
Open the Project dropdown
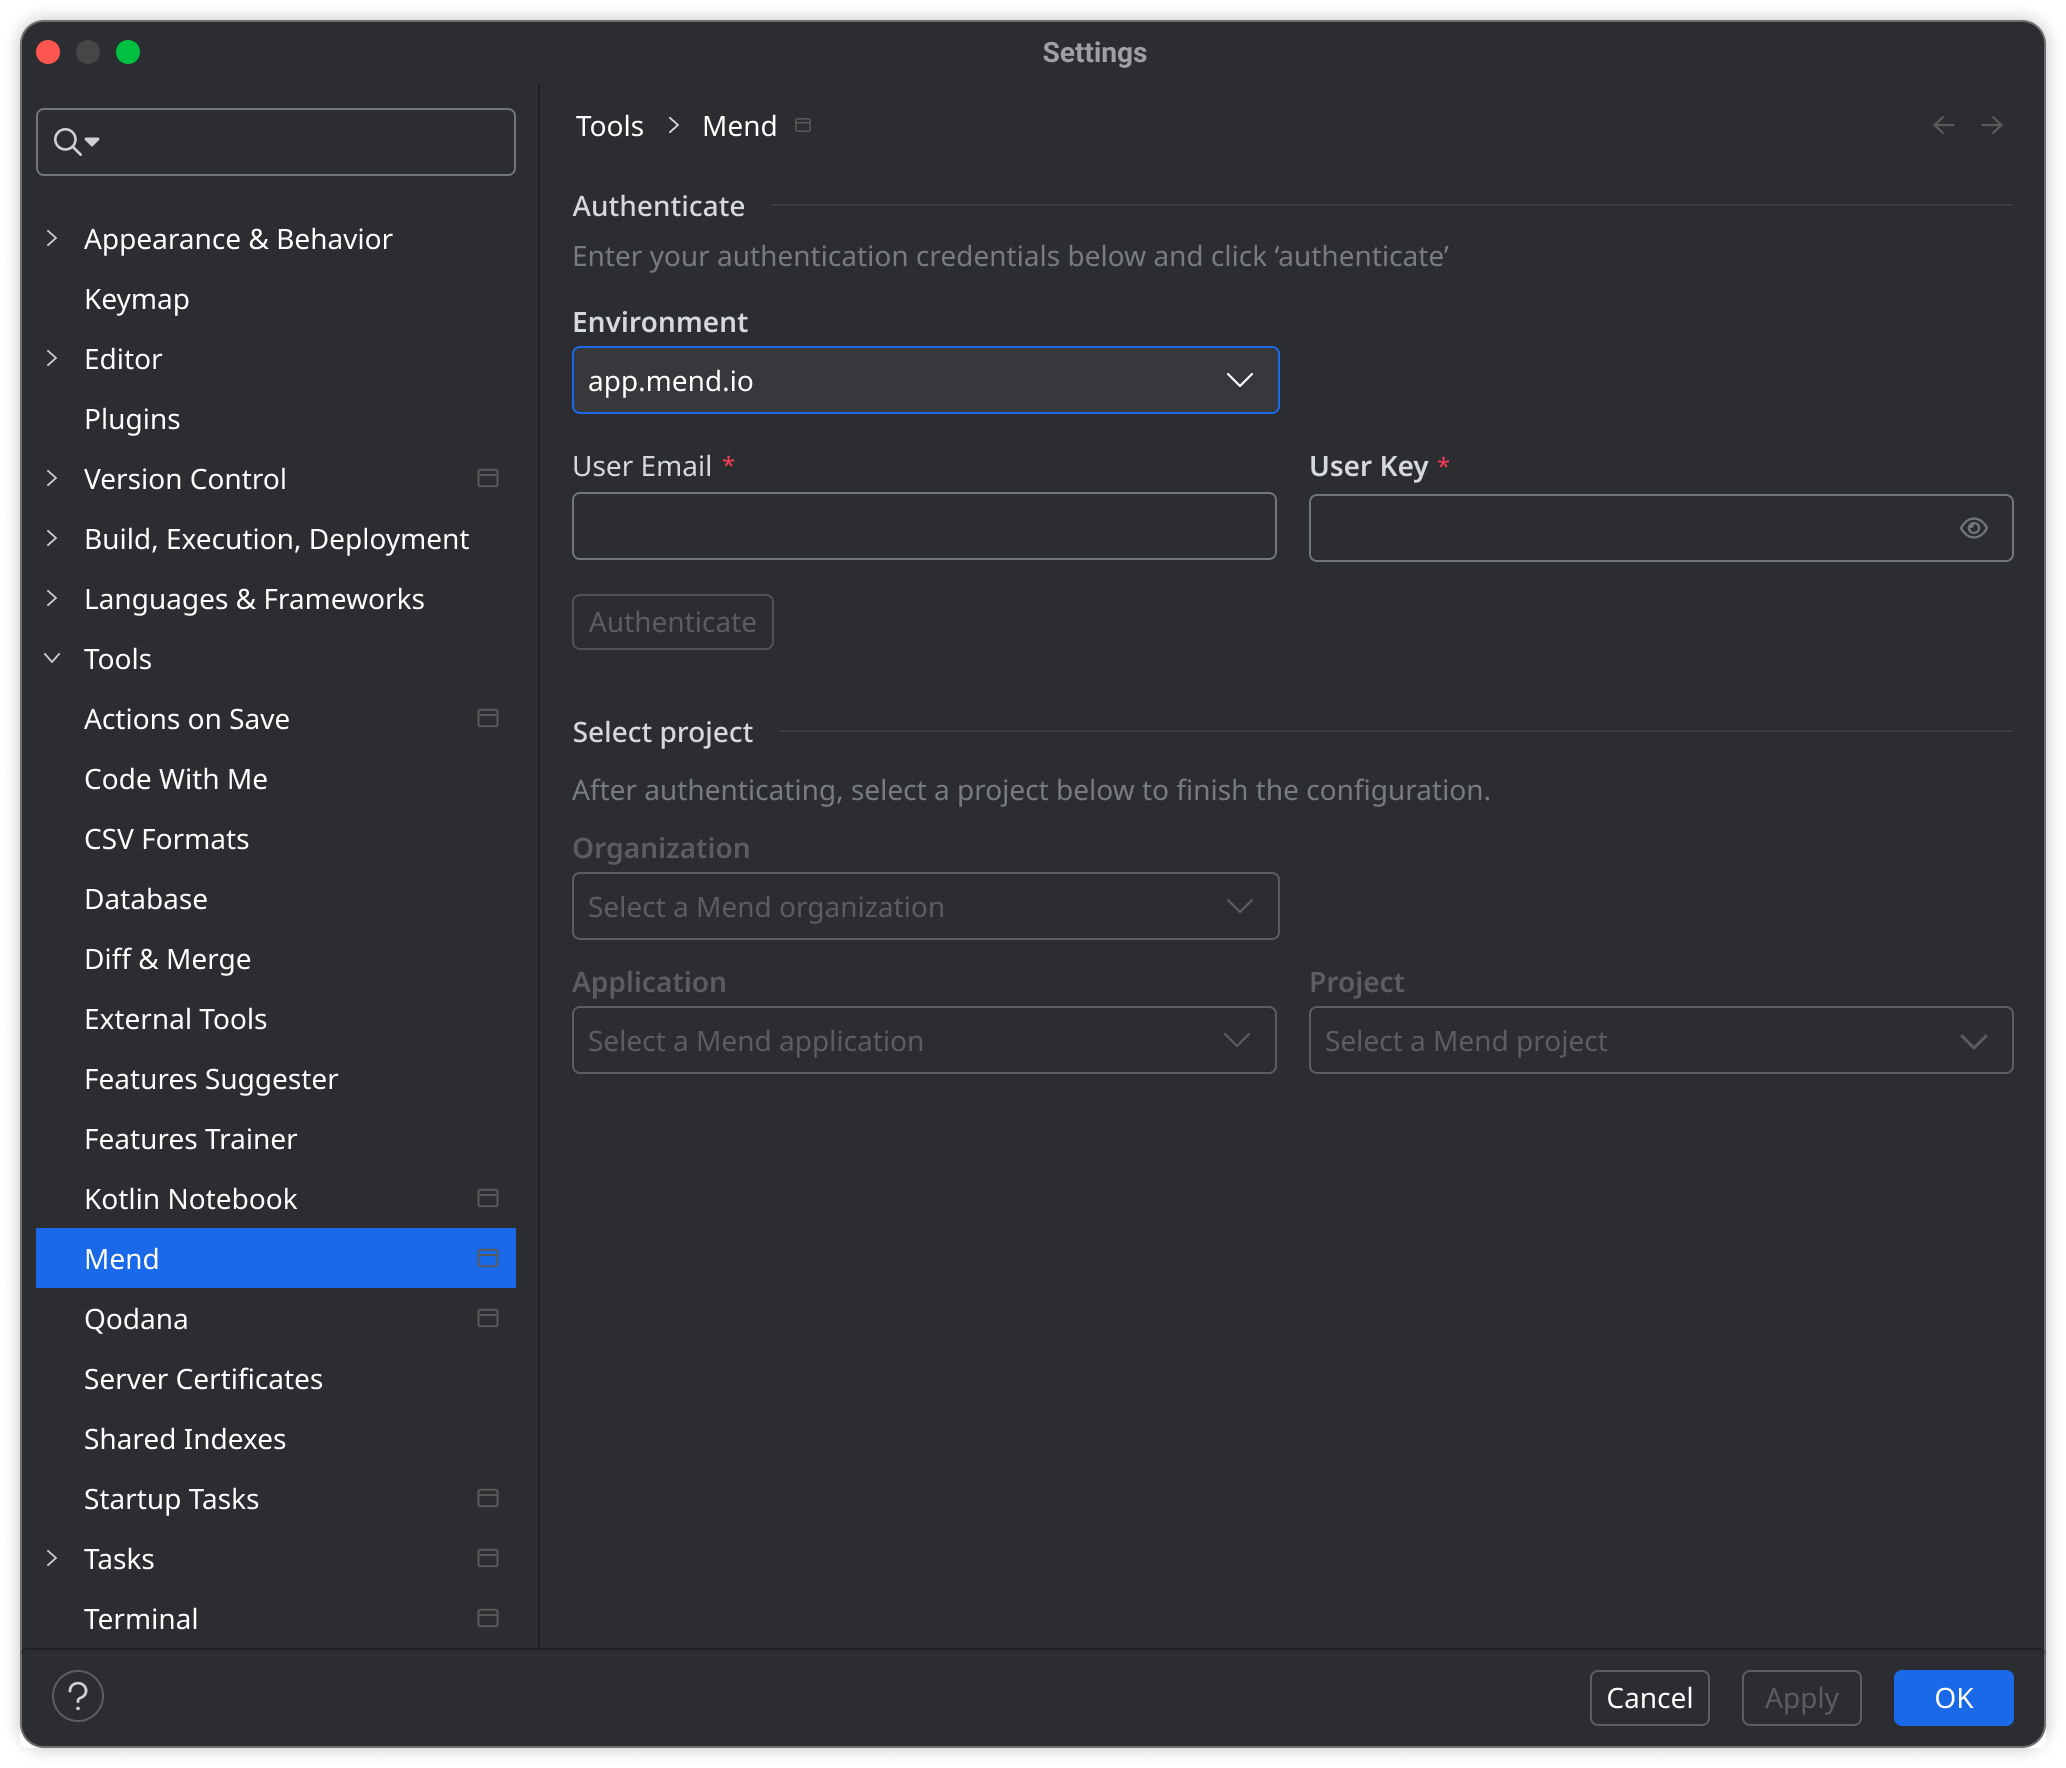coord(1661,1040)
